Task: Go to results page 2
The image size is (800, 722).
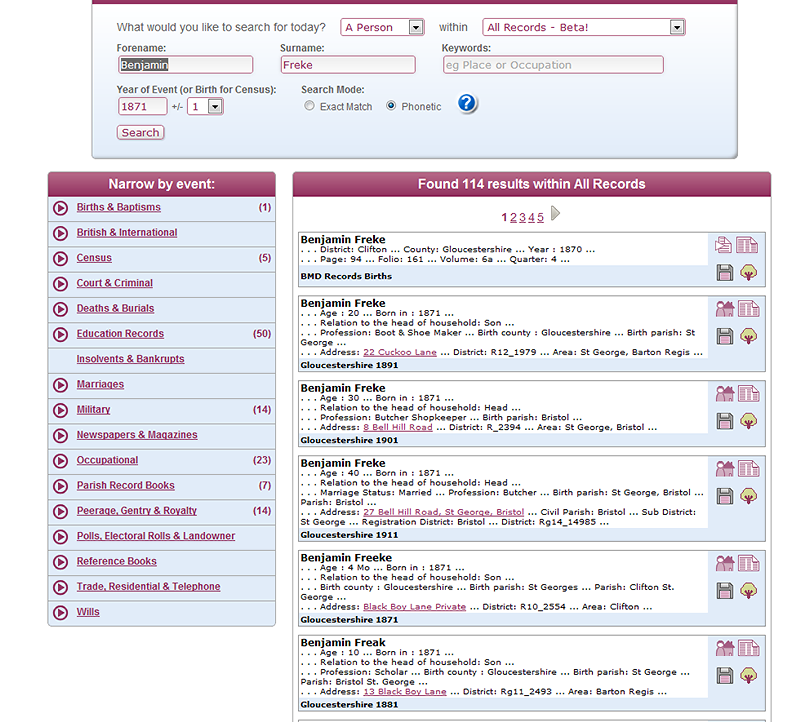Action: point(513,217)
